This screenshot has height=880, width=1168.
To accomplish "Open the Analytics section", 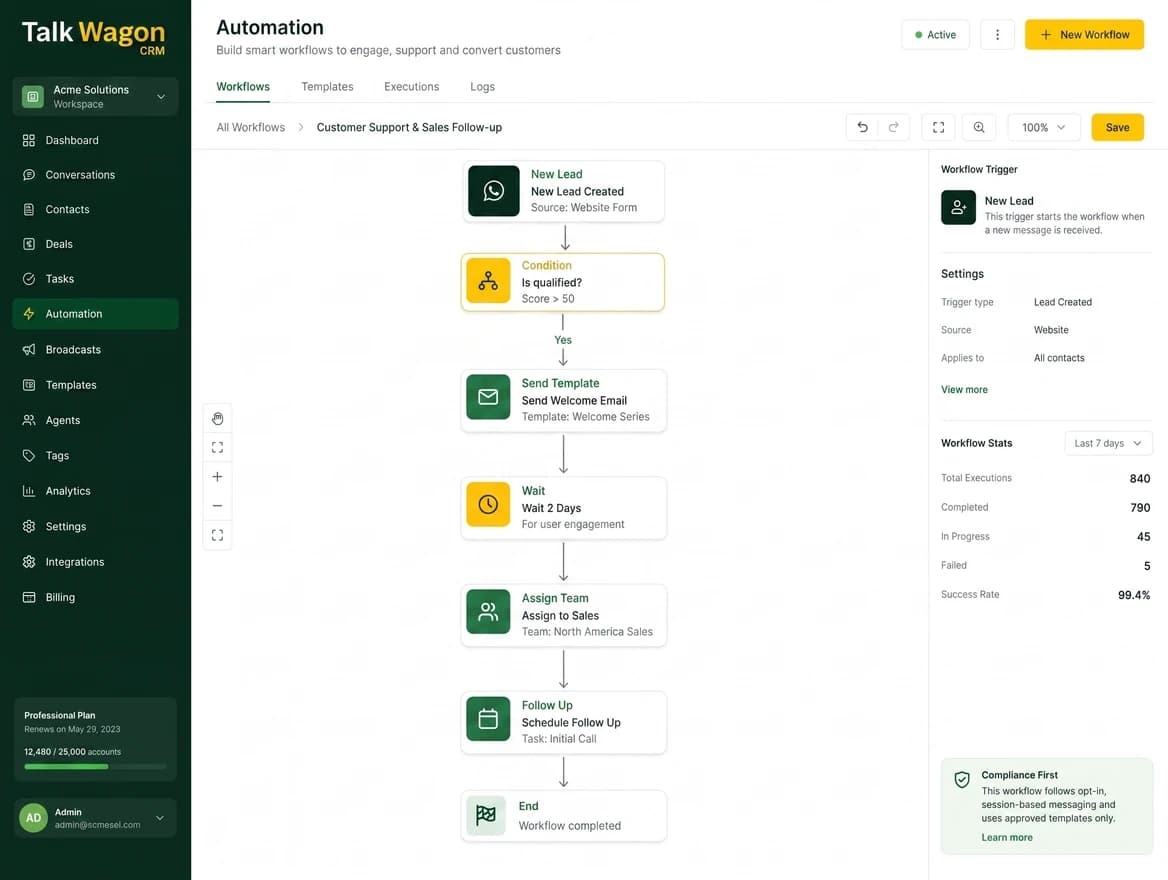I will tap(95, 491).
